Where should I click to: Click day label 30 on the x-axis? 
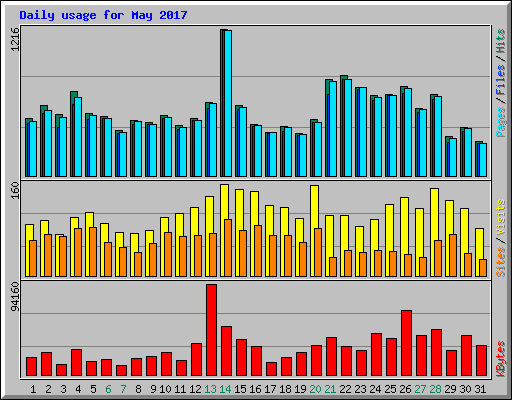coord(465,389)
